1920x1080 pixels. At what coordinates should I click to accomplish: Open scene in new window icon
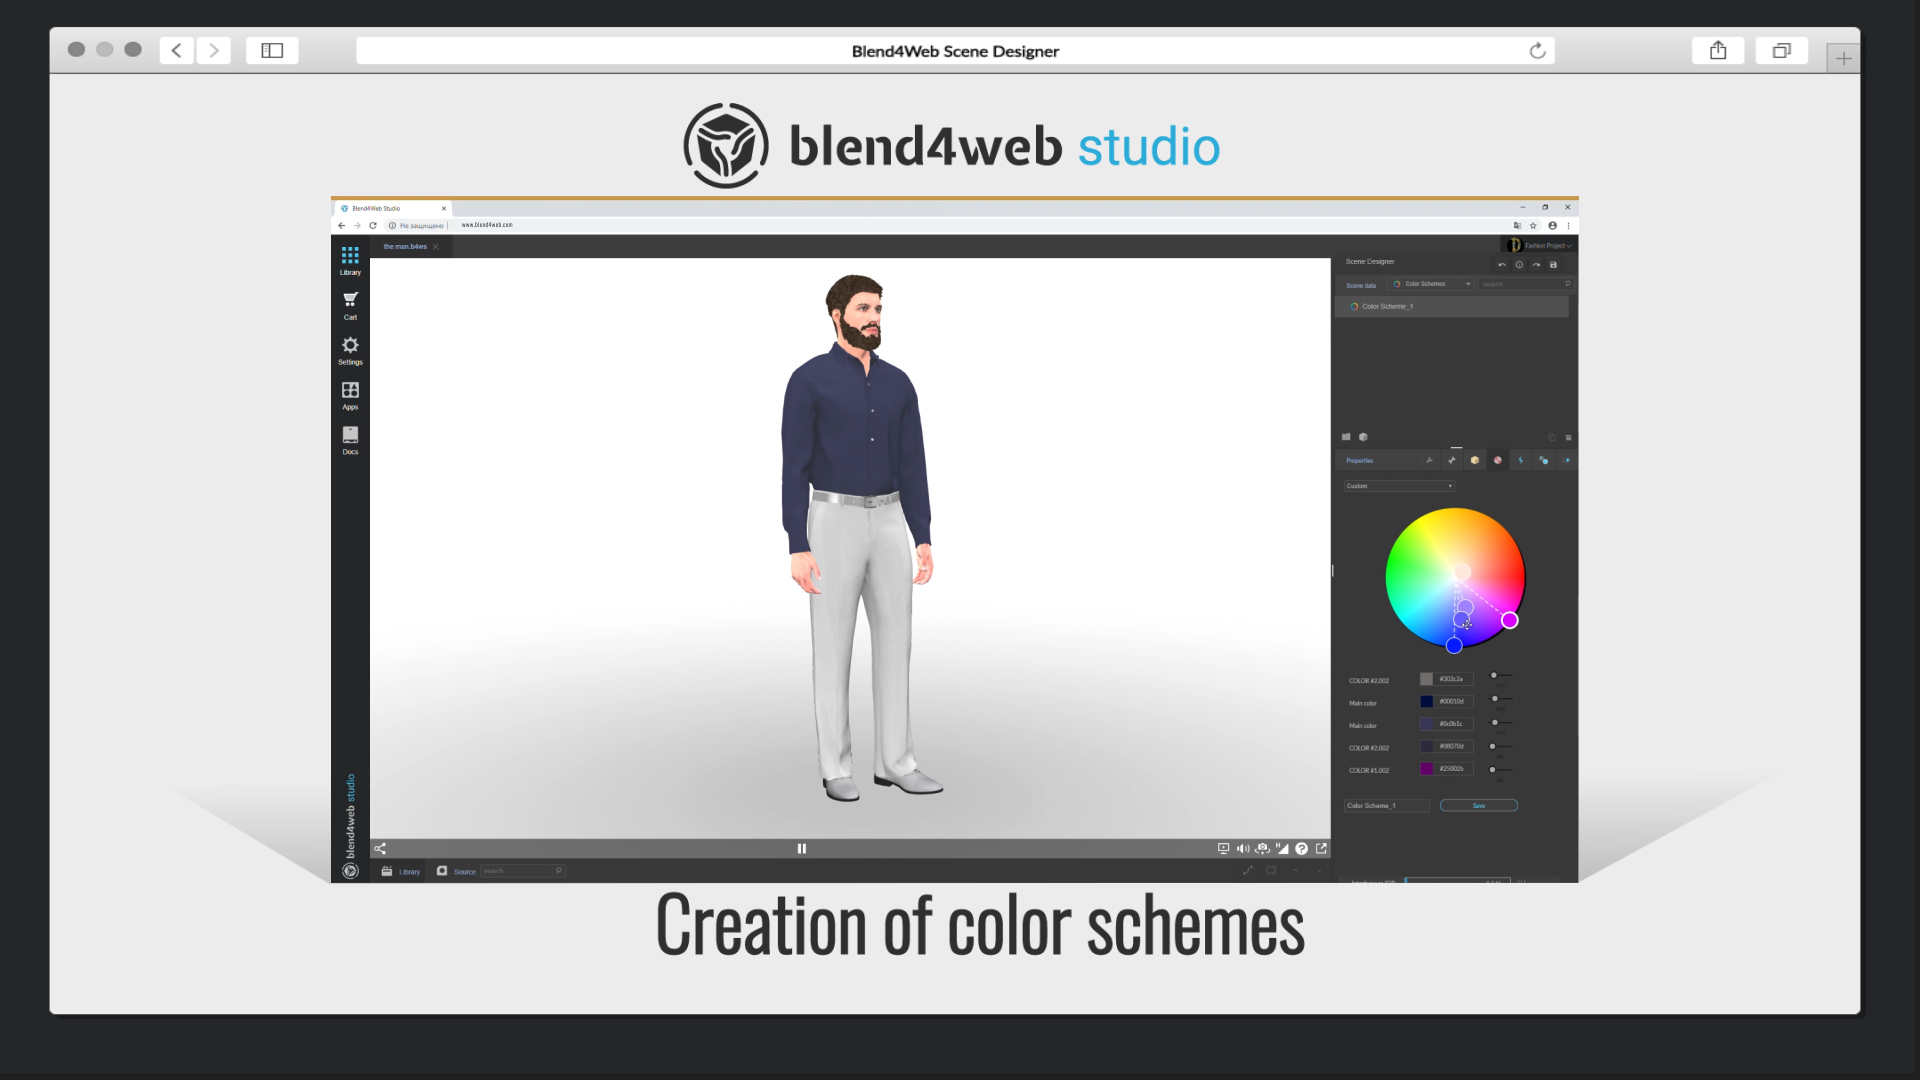coord(1321,848)
